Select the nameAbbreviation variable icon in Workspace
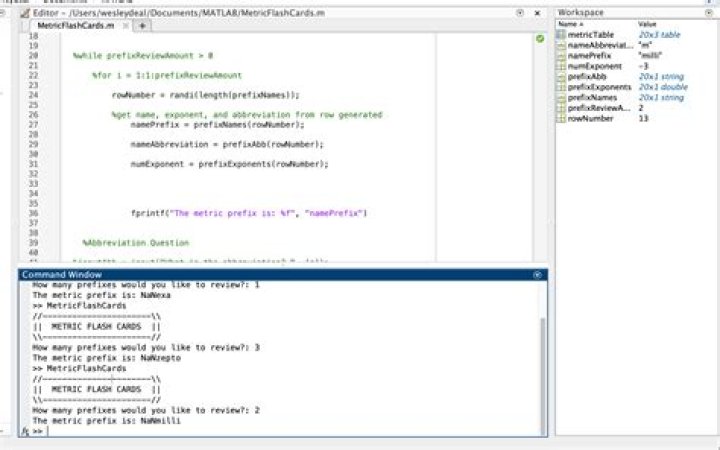This screenshot has height=450, width=720. 561,45
